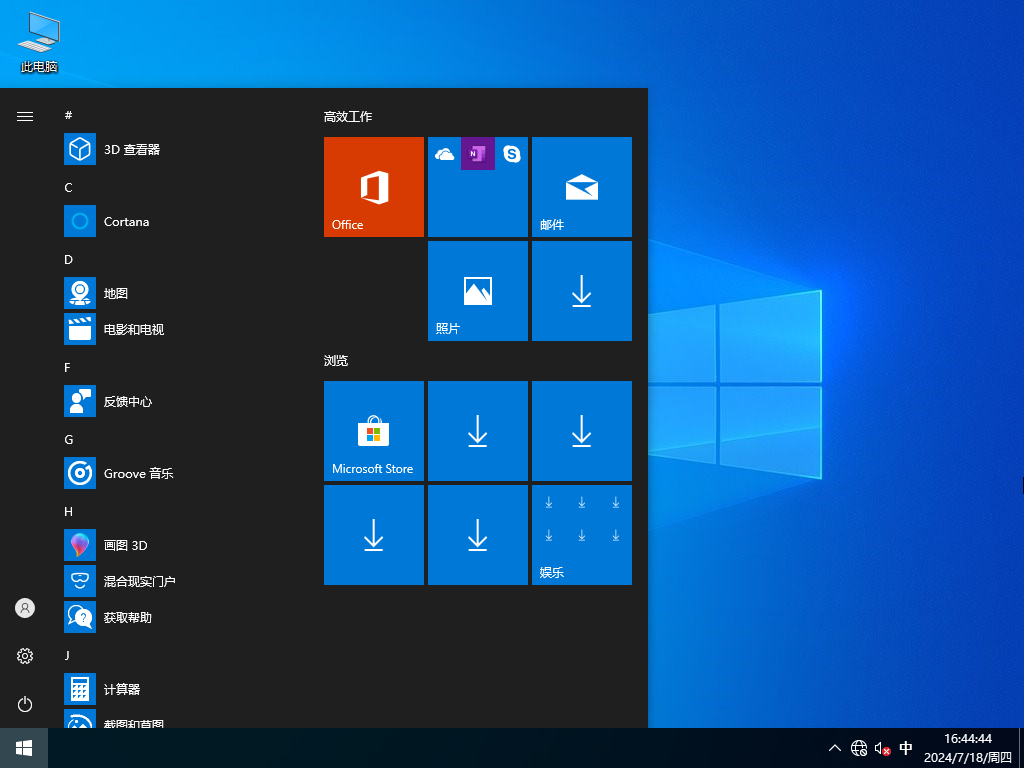Launch Office from its orange tile
The image size is (1024, 768).
[373, 187]
